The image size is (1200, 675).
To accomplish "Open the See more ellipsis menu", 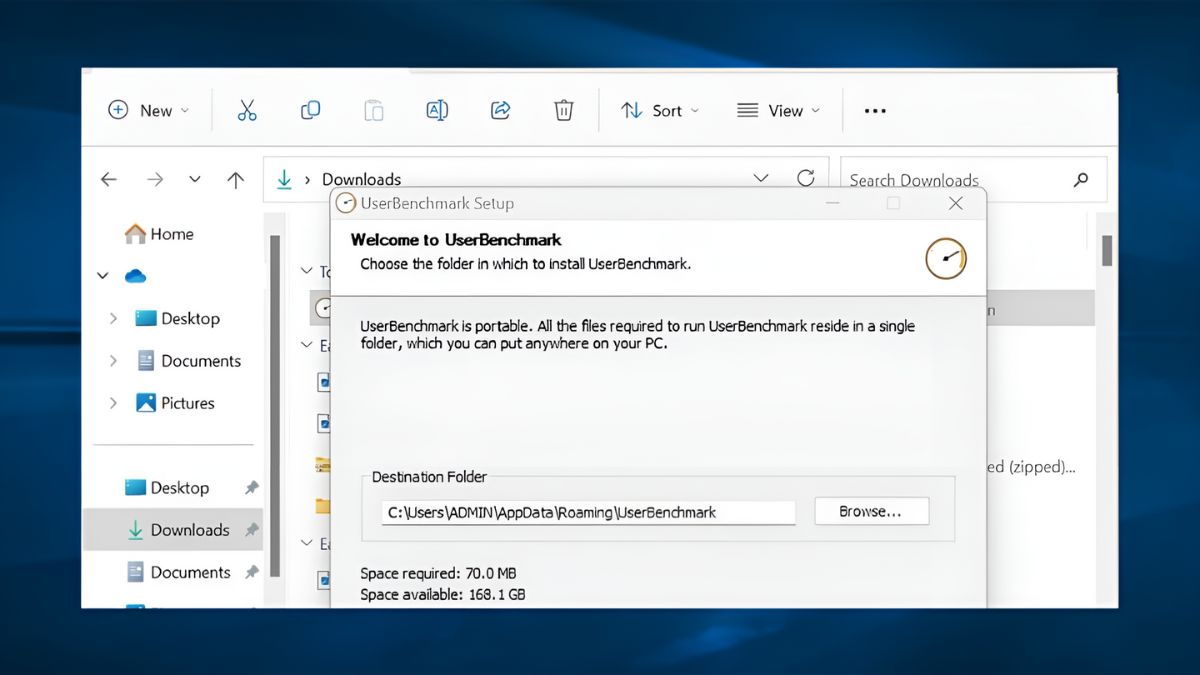I will [875, 111].
